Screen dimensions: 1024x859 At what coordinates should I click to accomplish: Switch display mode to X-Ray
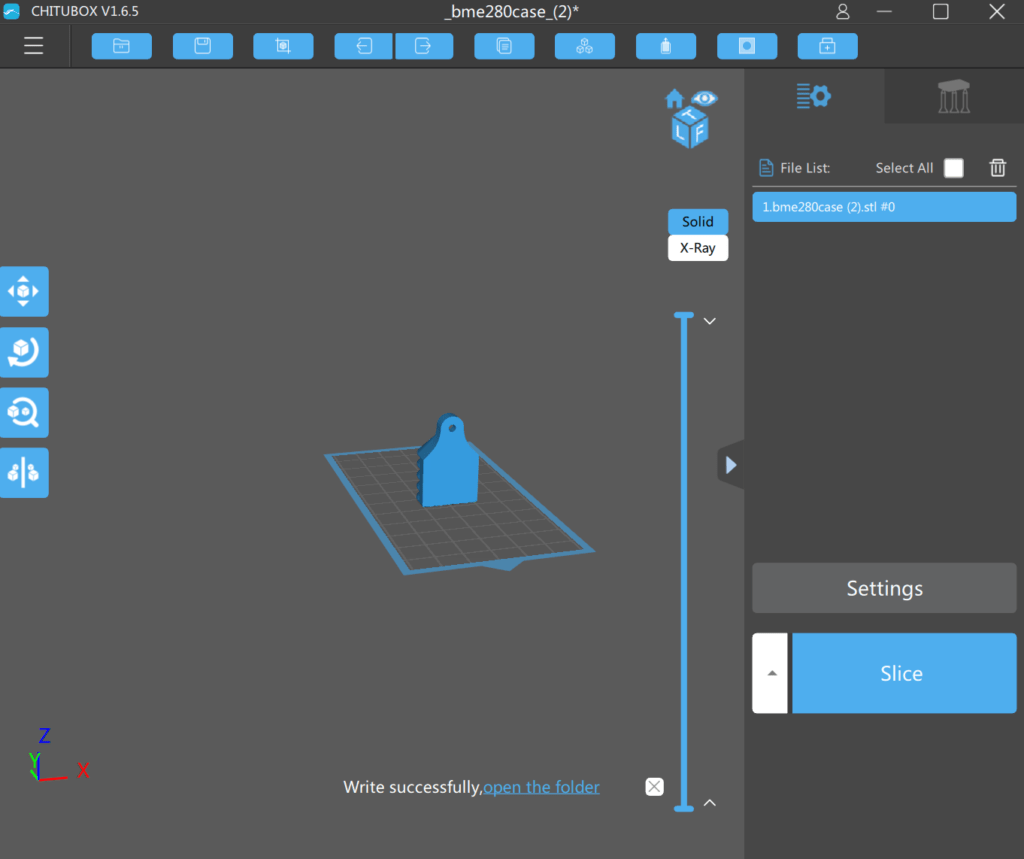pos(697,247)
